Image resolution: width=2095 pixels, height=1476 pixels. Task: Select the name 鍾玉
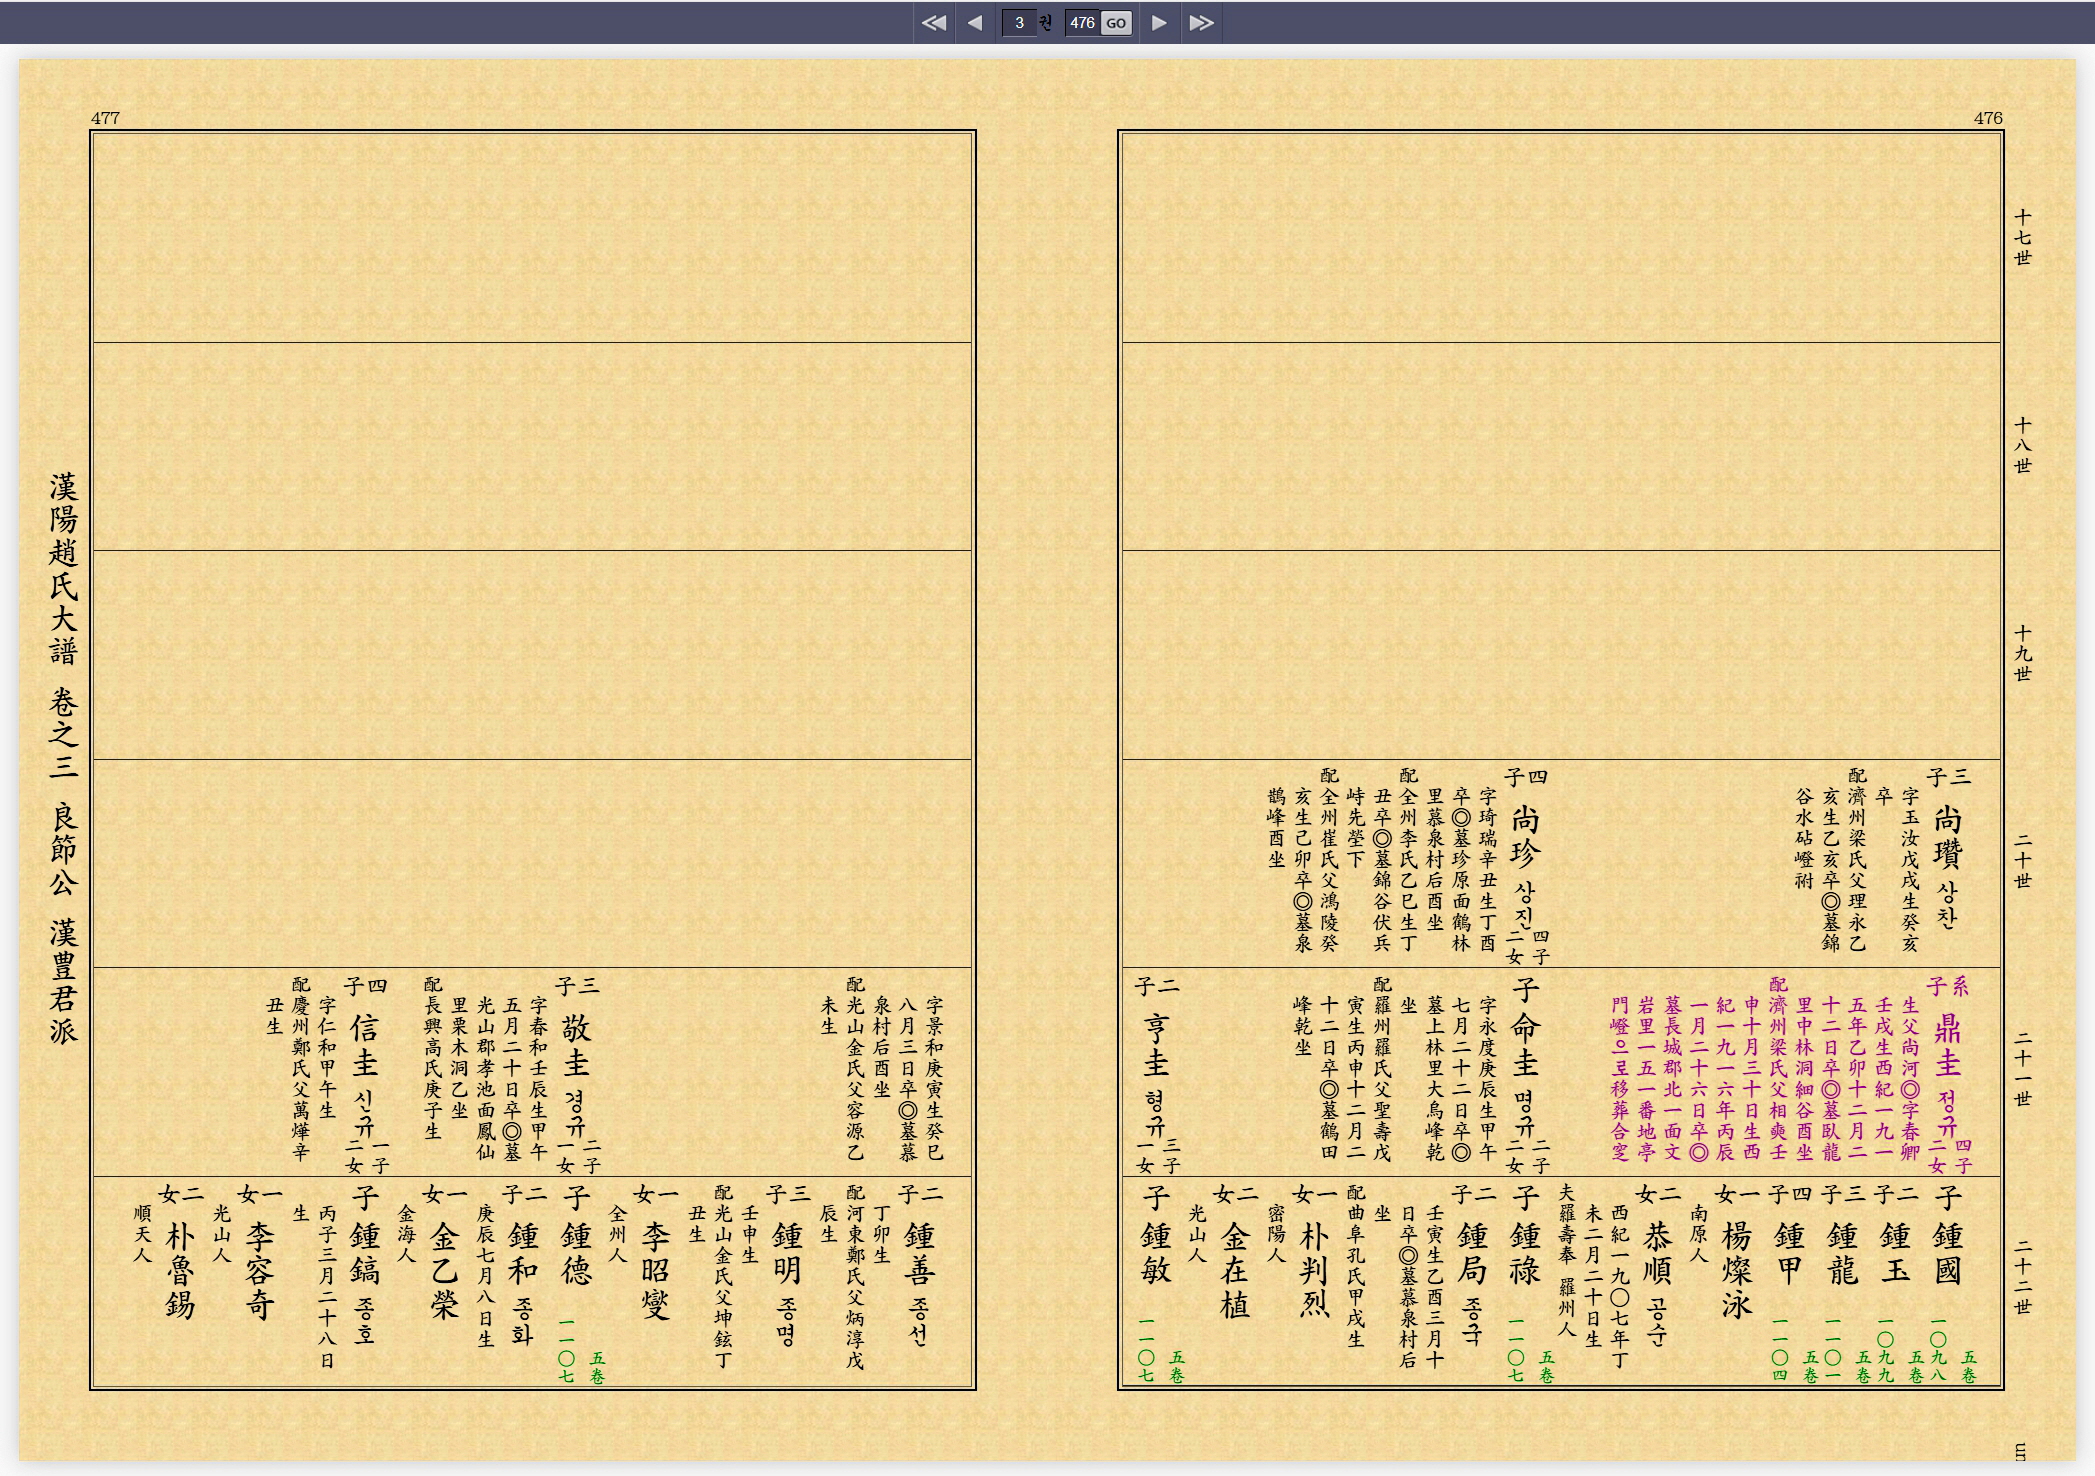(1894, 1253)
